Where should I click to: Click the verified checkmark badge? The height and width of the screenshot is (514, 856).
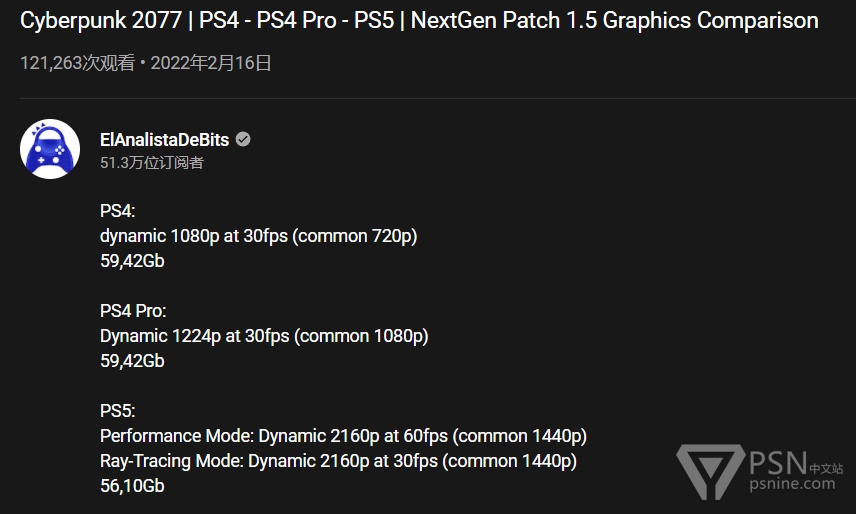pyautogui.click(x=243, y=140)
